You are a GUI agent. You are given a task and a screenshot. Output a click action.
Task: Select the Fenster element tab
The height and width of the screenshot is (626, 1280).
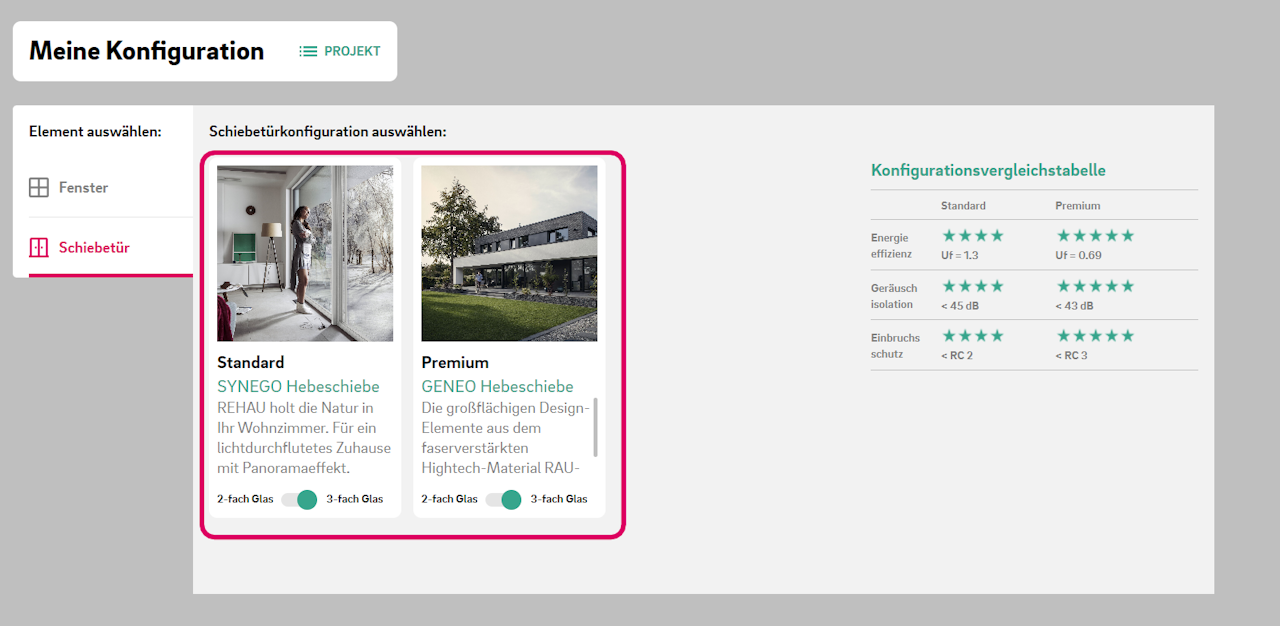[x=111, y=188]
